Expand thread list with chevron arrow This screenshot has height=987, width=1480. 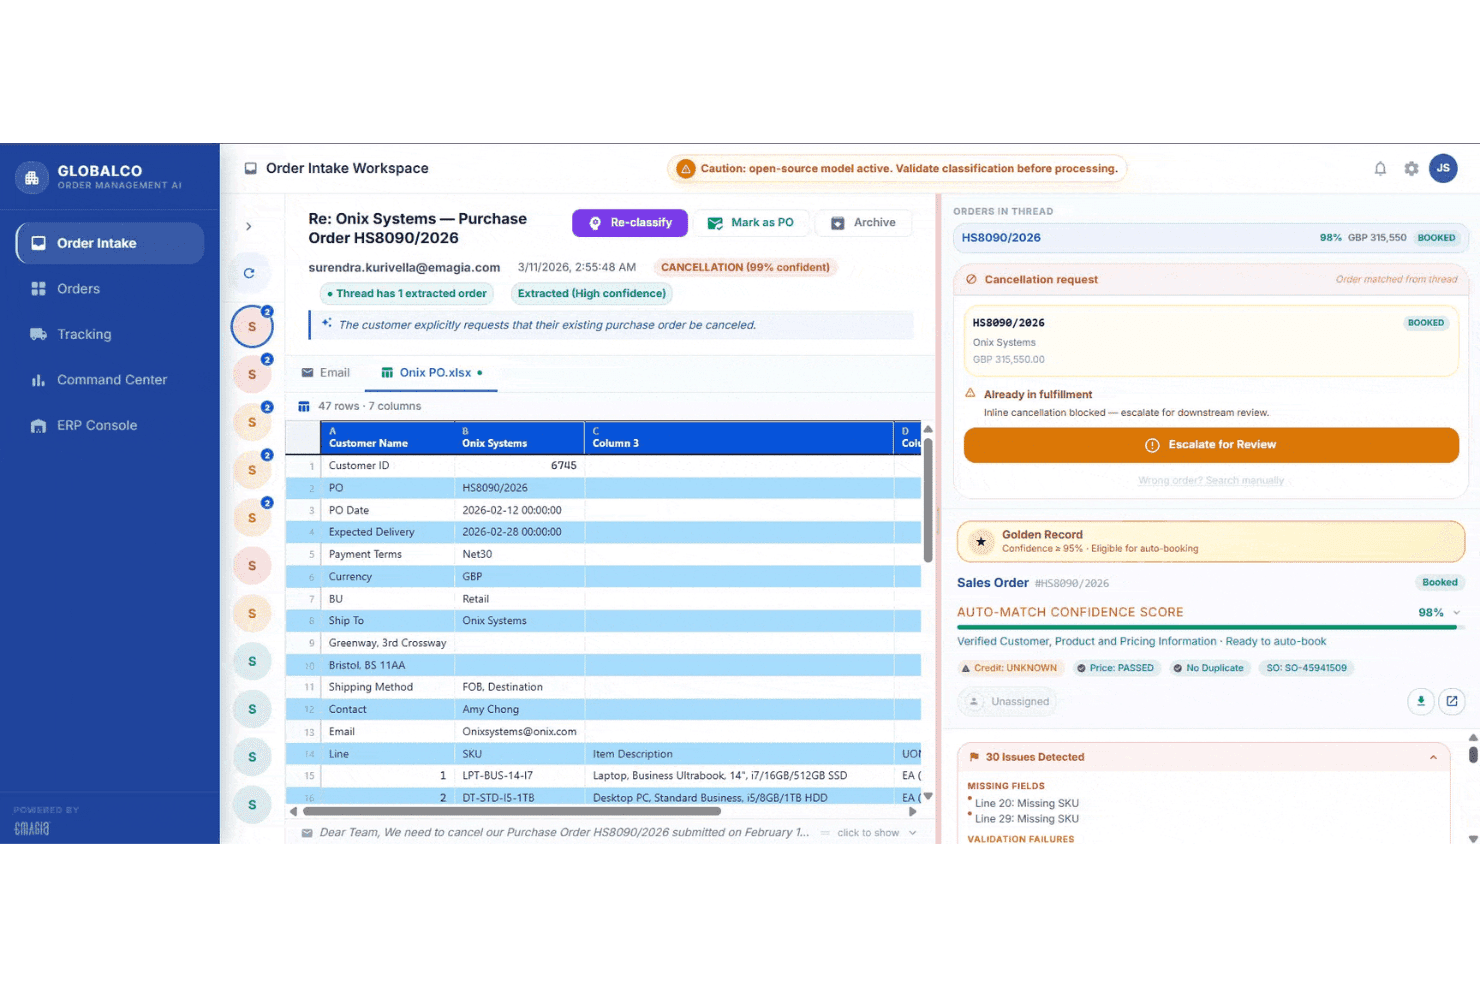[249, 226]
